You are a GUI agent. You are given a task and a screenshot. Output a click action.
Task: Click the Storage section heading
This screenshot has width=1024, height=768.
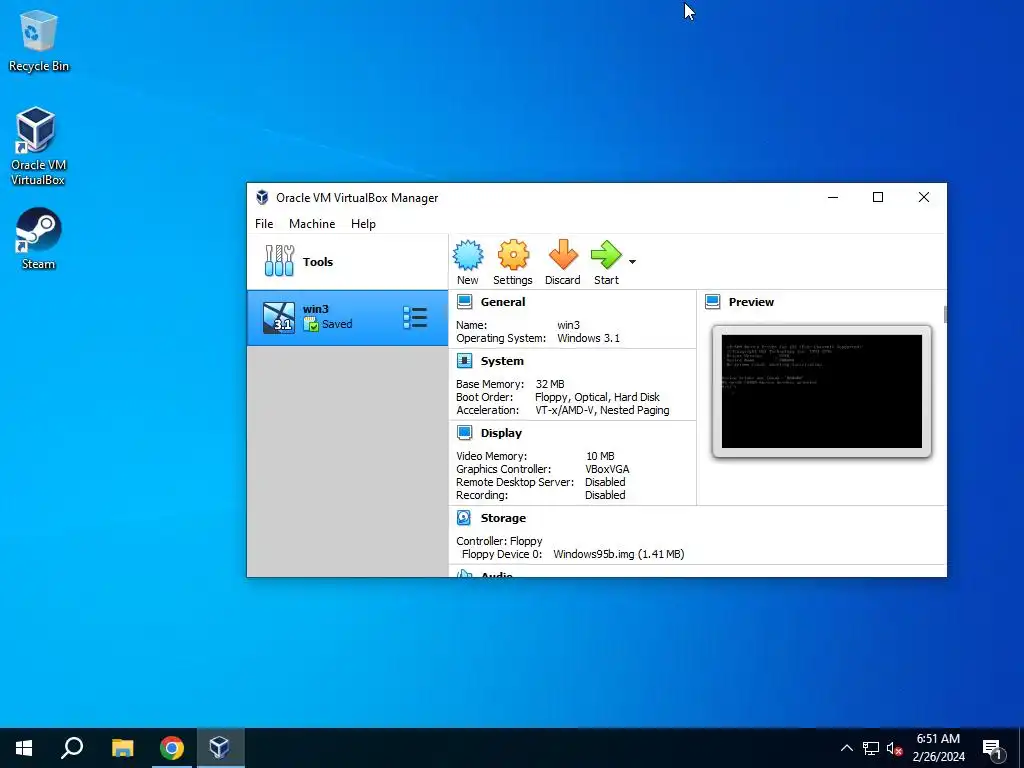[x=503, y=518]
